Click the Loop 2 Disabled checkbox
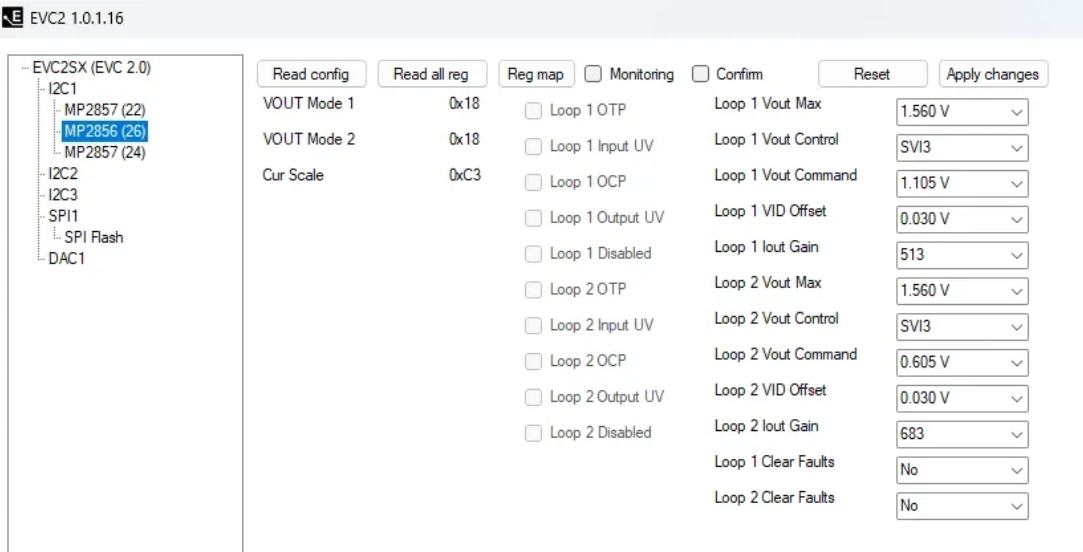This screenshot has width=1083, height=552. tap(533, 433)
